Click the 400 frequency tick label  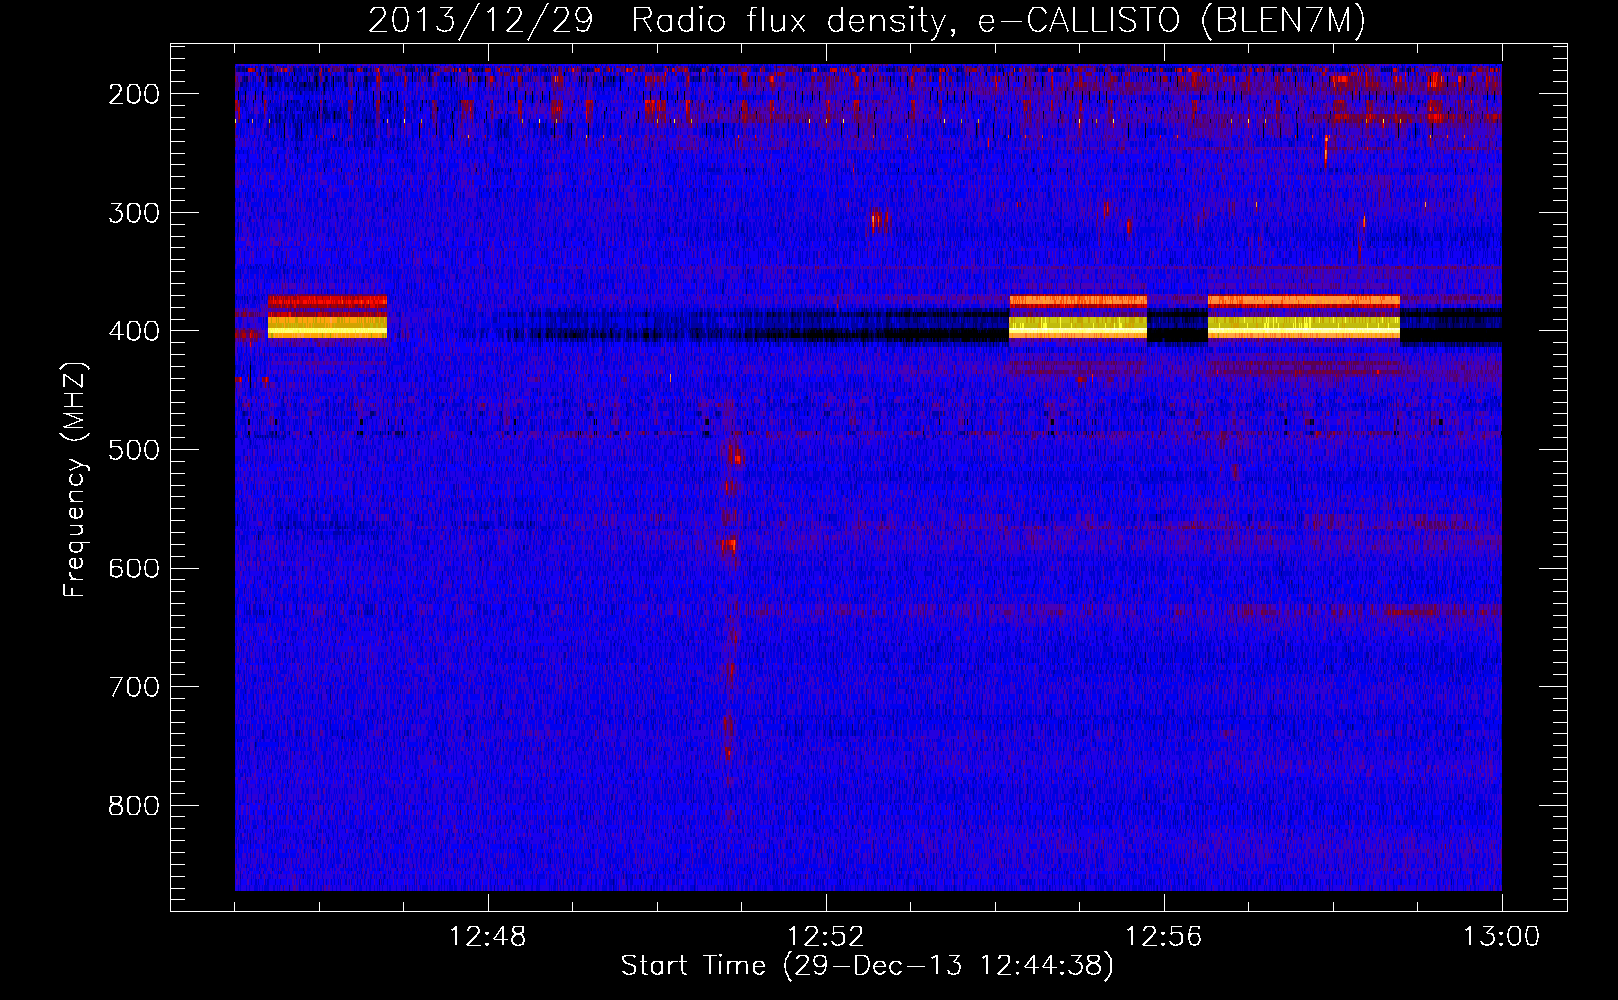point(133,331)
